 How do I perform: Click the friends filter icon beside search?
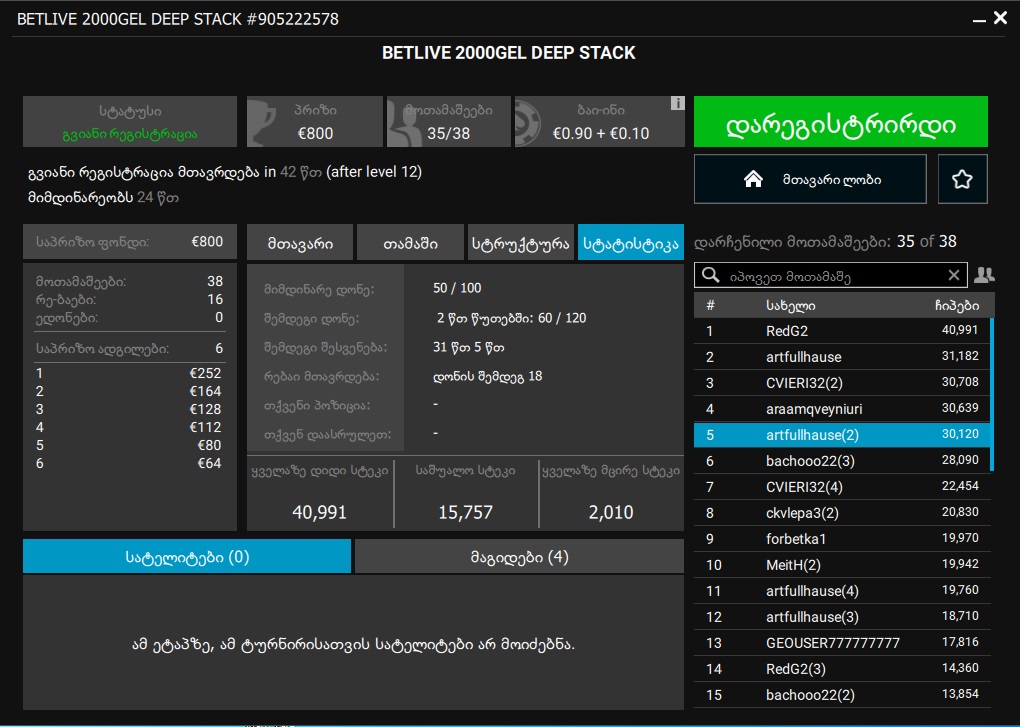point(984,275)
